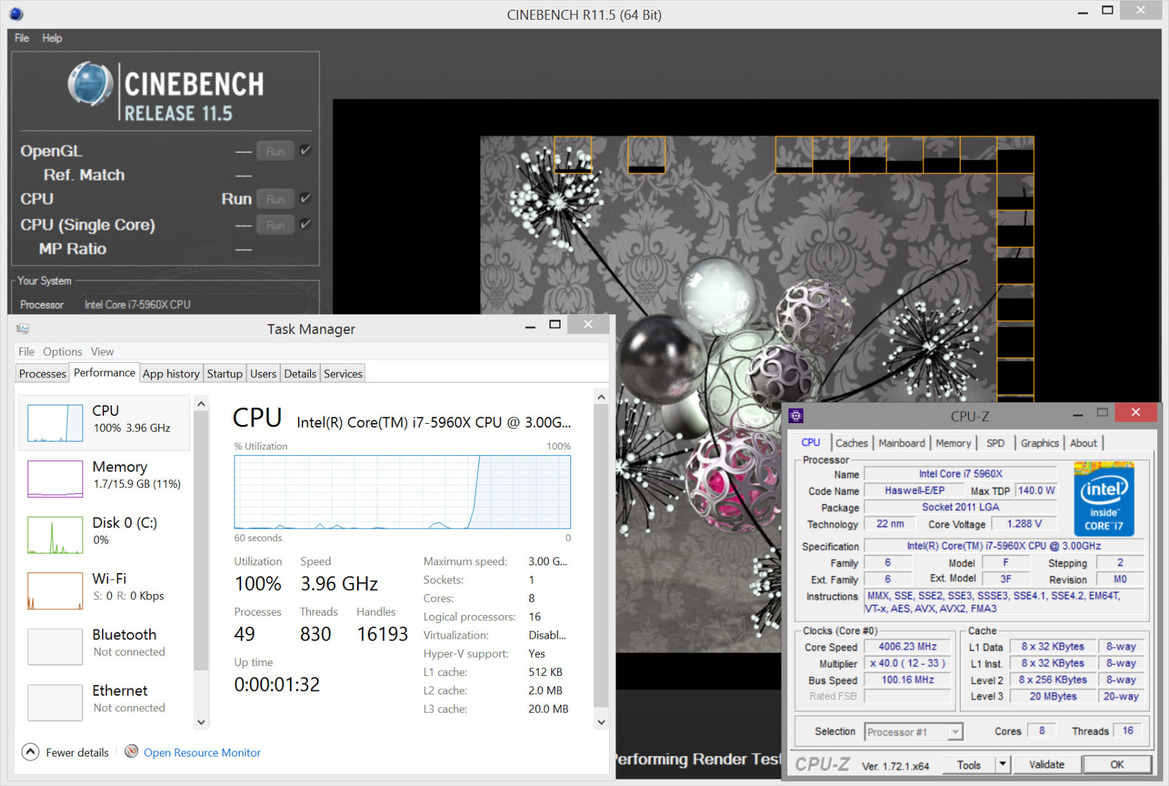Click the details pane scroll down arrow
Viewport: 1169px width, 786px height.
pyautogui.click(x=601, y=722)
